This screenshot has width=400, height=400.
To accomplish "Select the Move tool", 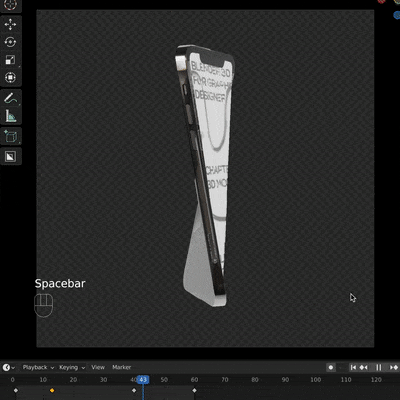I will pos(10,24).
